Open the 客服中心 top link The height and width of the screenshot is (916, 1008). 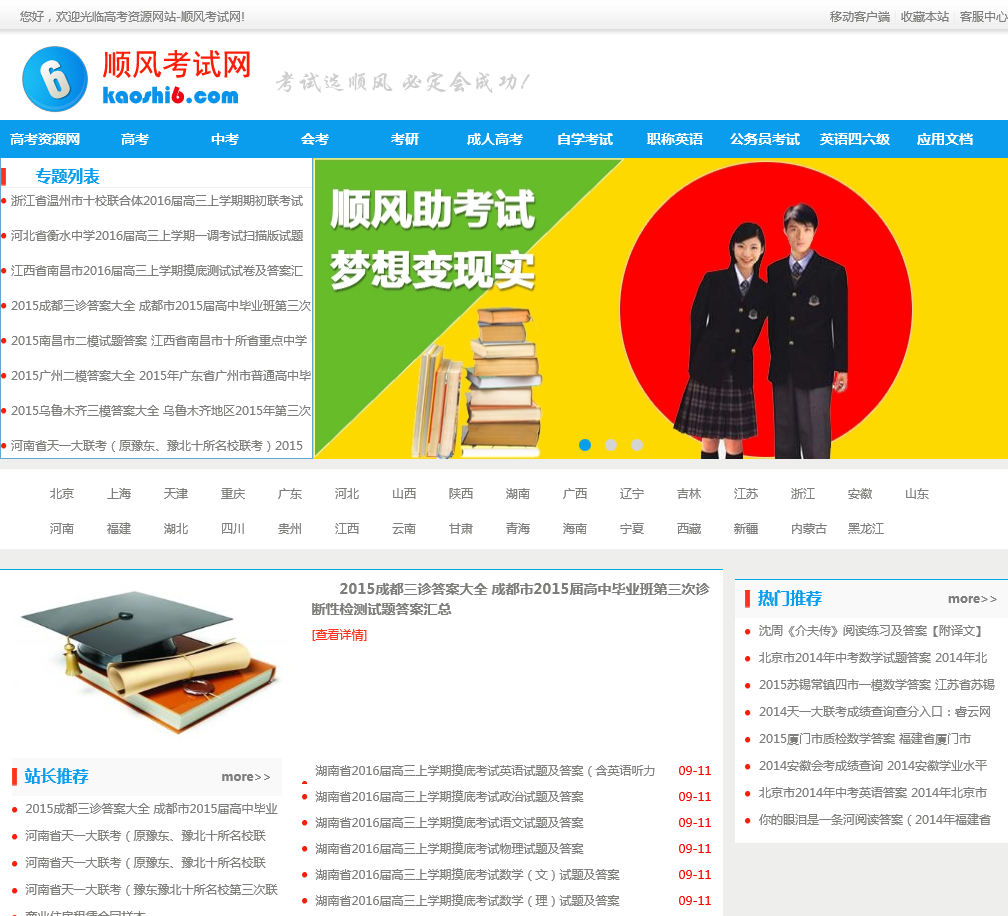(984, 17)
